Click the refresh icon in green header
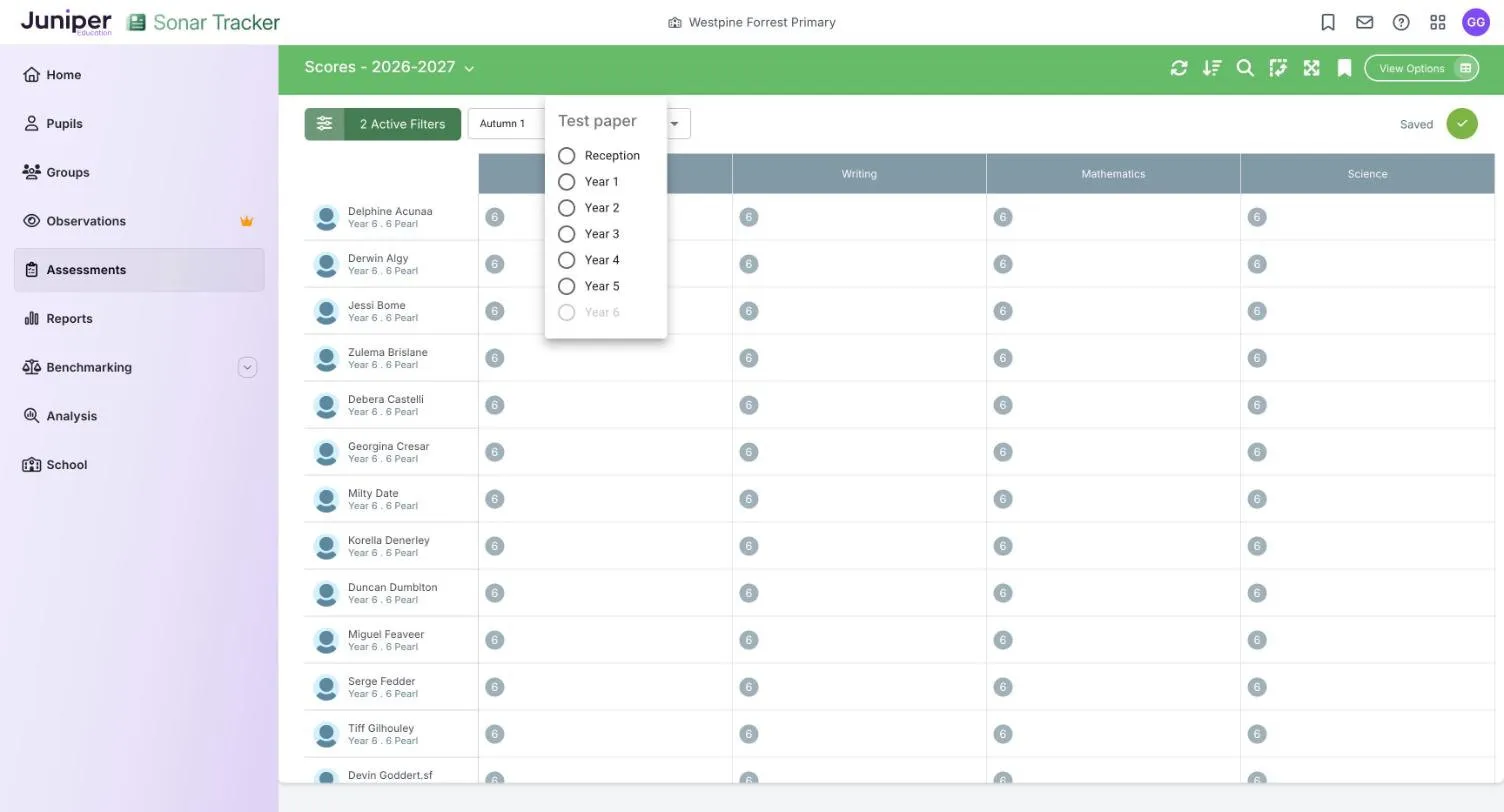Viewport: 1504px width, 812px height. click(1179, 68)
